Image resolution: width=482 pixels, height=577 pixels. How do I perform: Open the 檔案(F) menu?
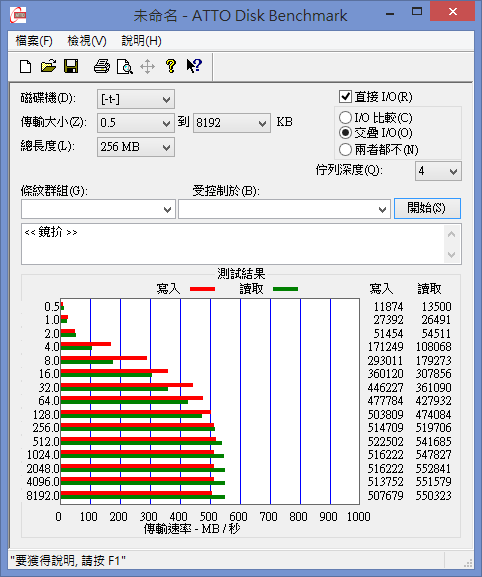tap(34, 41)
